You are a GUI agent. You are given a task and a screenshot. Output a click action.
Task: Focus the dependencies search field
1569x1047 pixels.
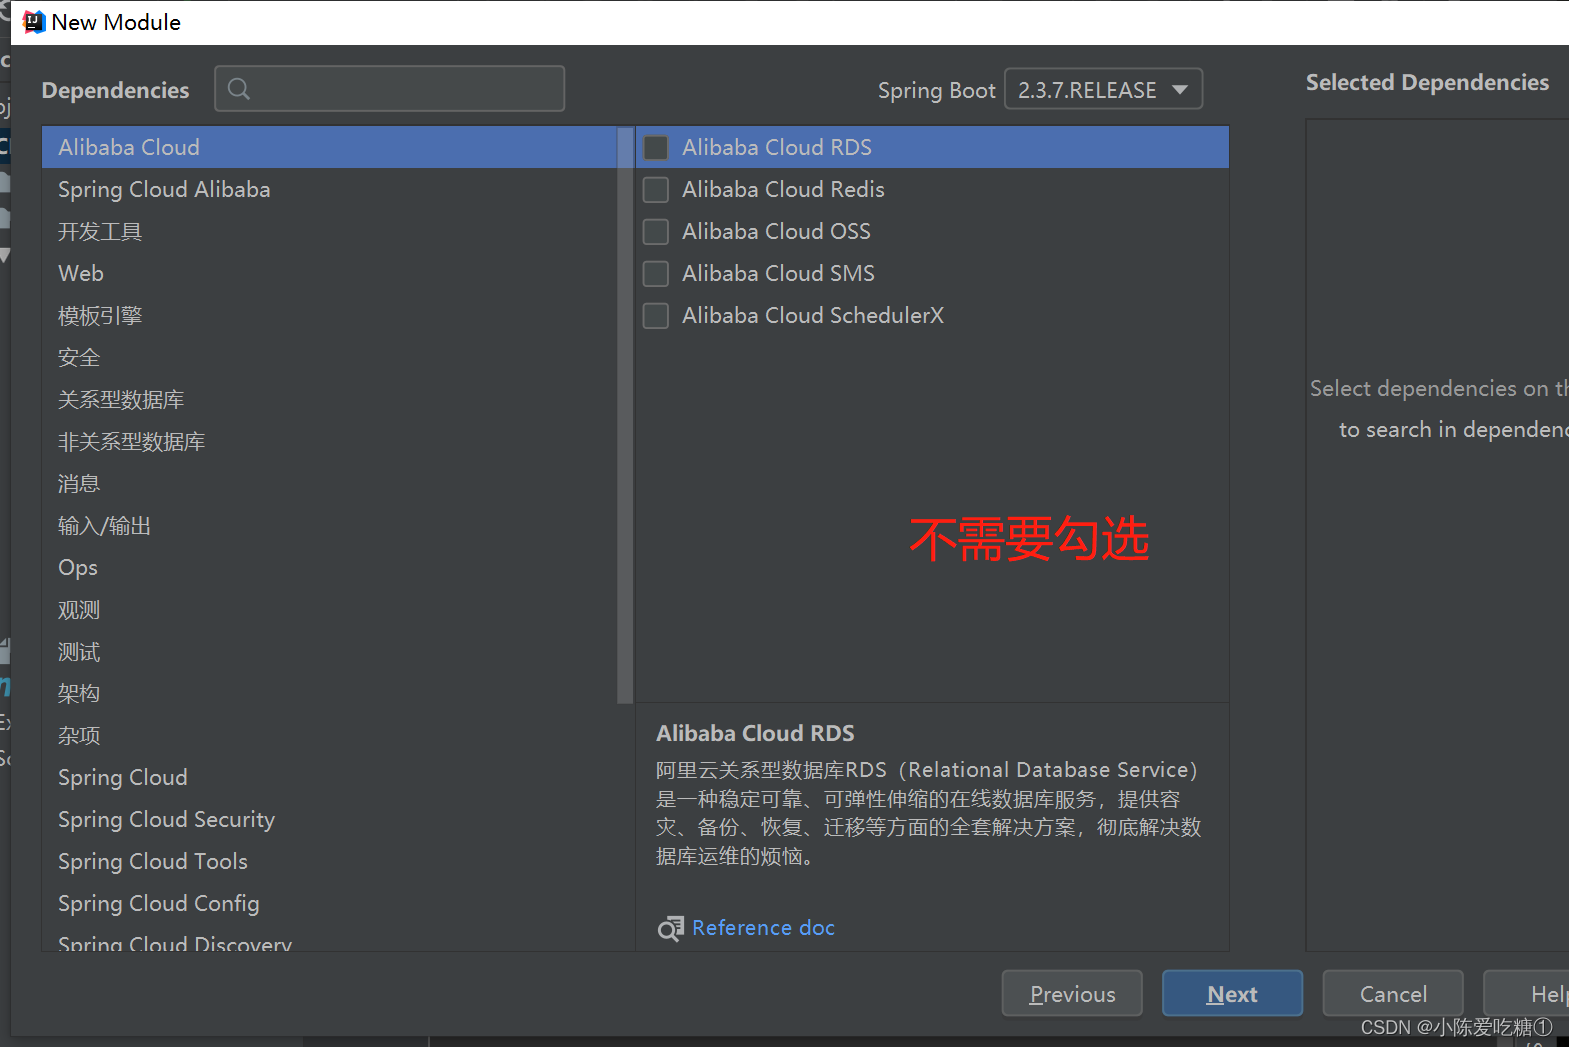(x=390, y=89)
